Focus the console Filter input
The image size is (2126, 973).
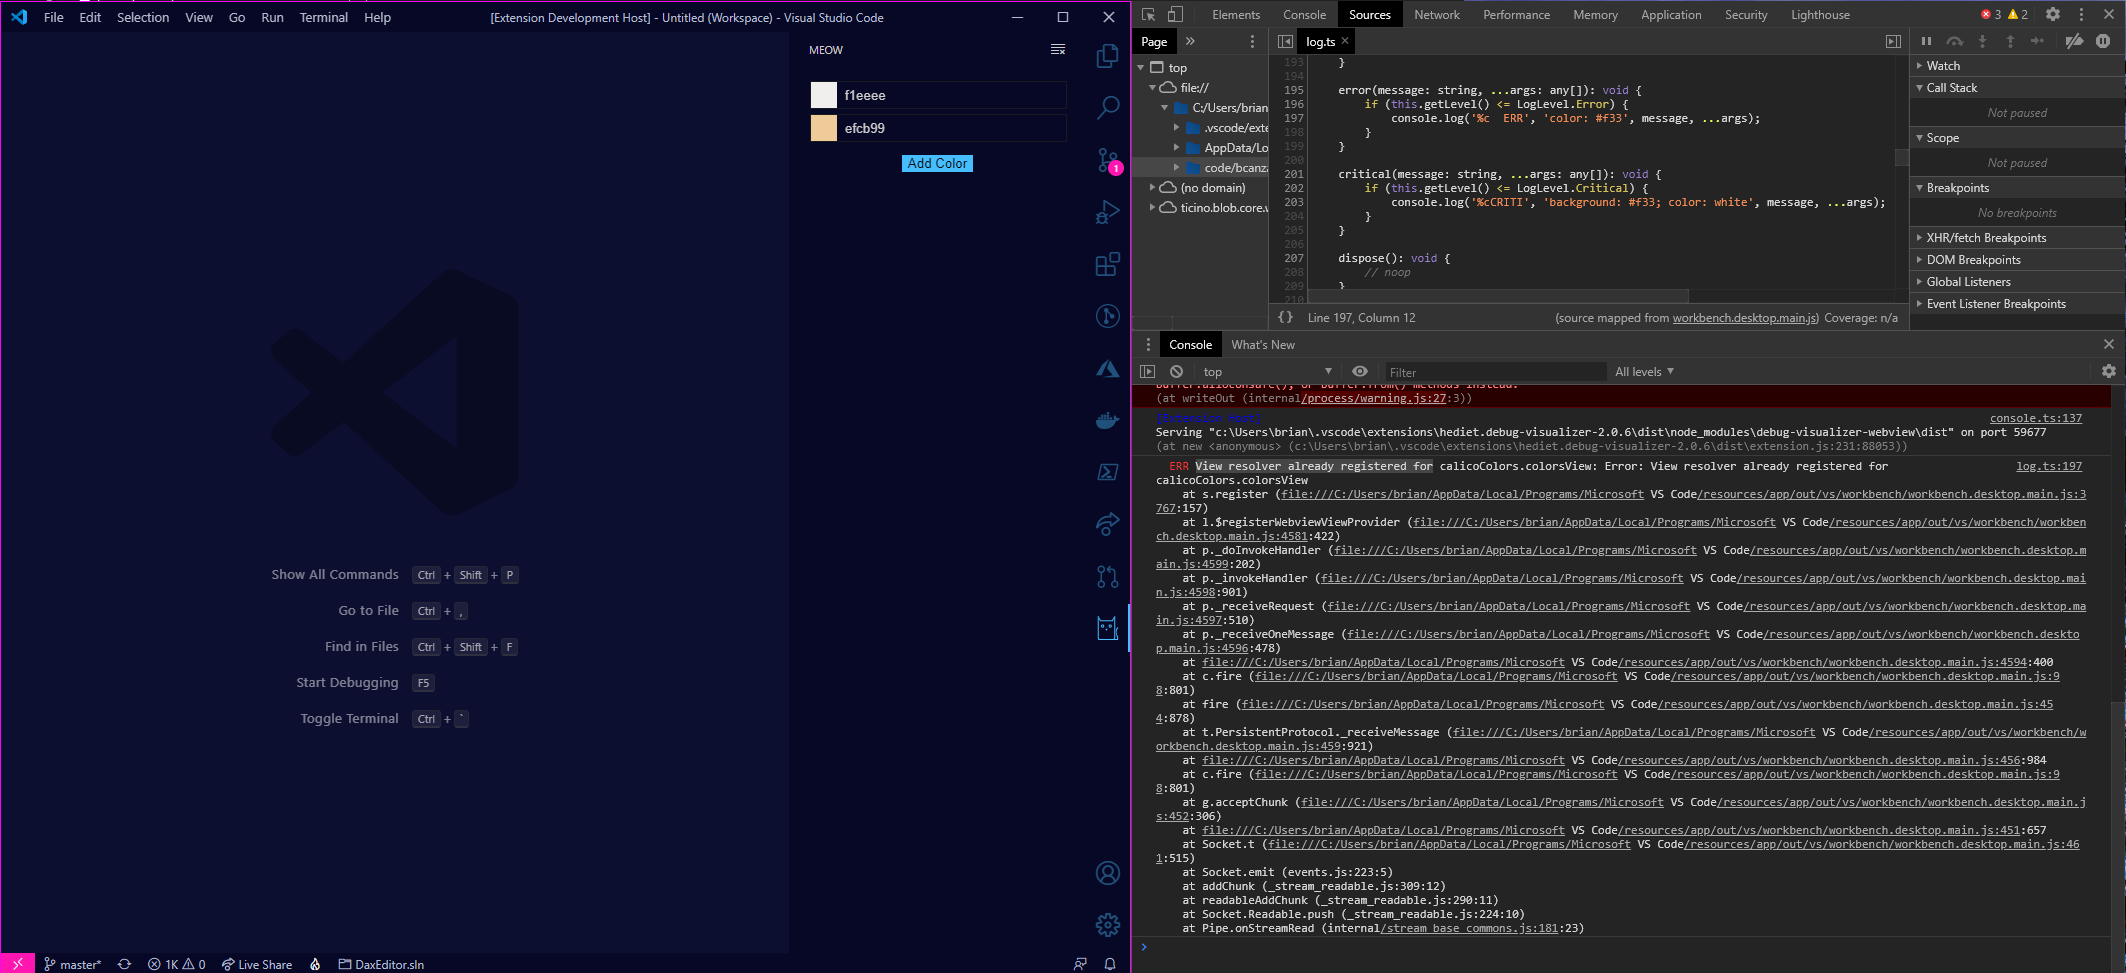[1494, 371]
